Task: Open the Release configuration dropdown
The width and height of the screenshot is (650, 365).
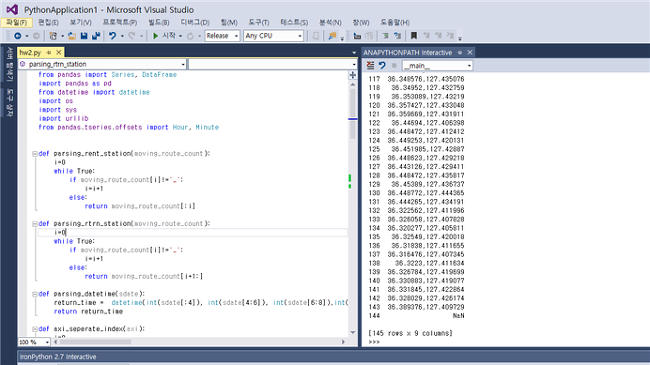Action: coord(223,36)
